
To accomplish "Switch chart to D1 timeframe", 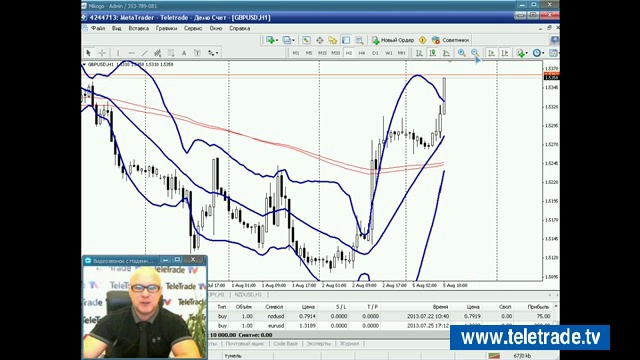I will (375, 53).
